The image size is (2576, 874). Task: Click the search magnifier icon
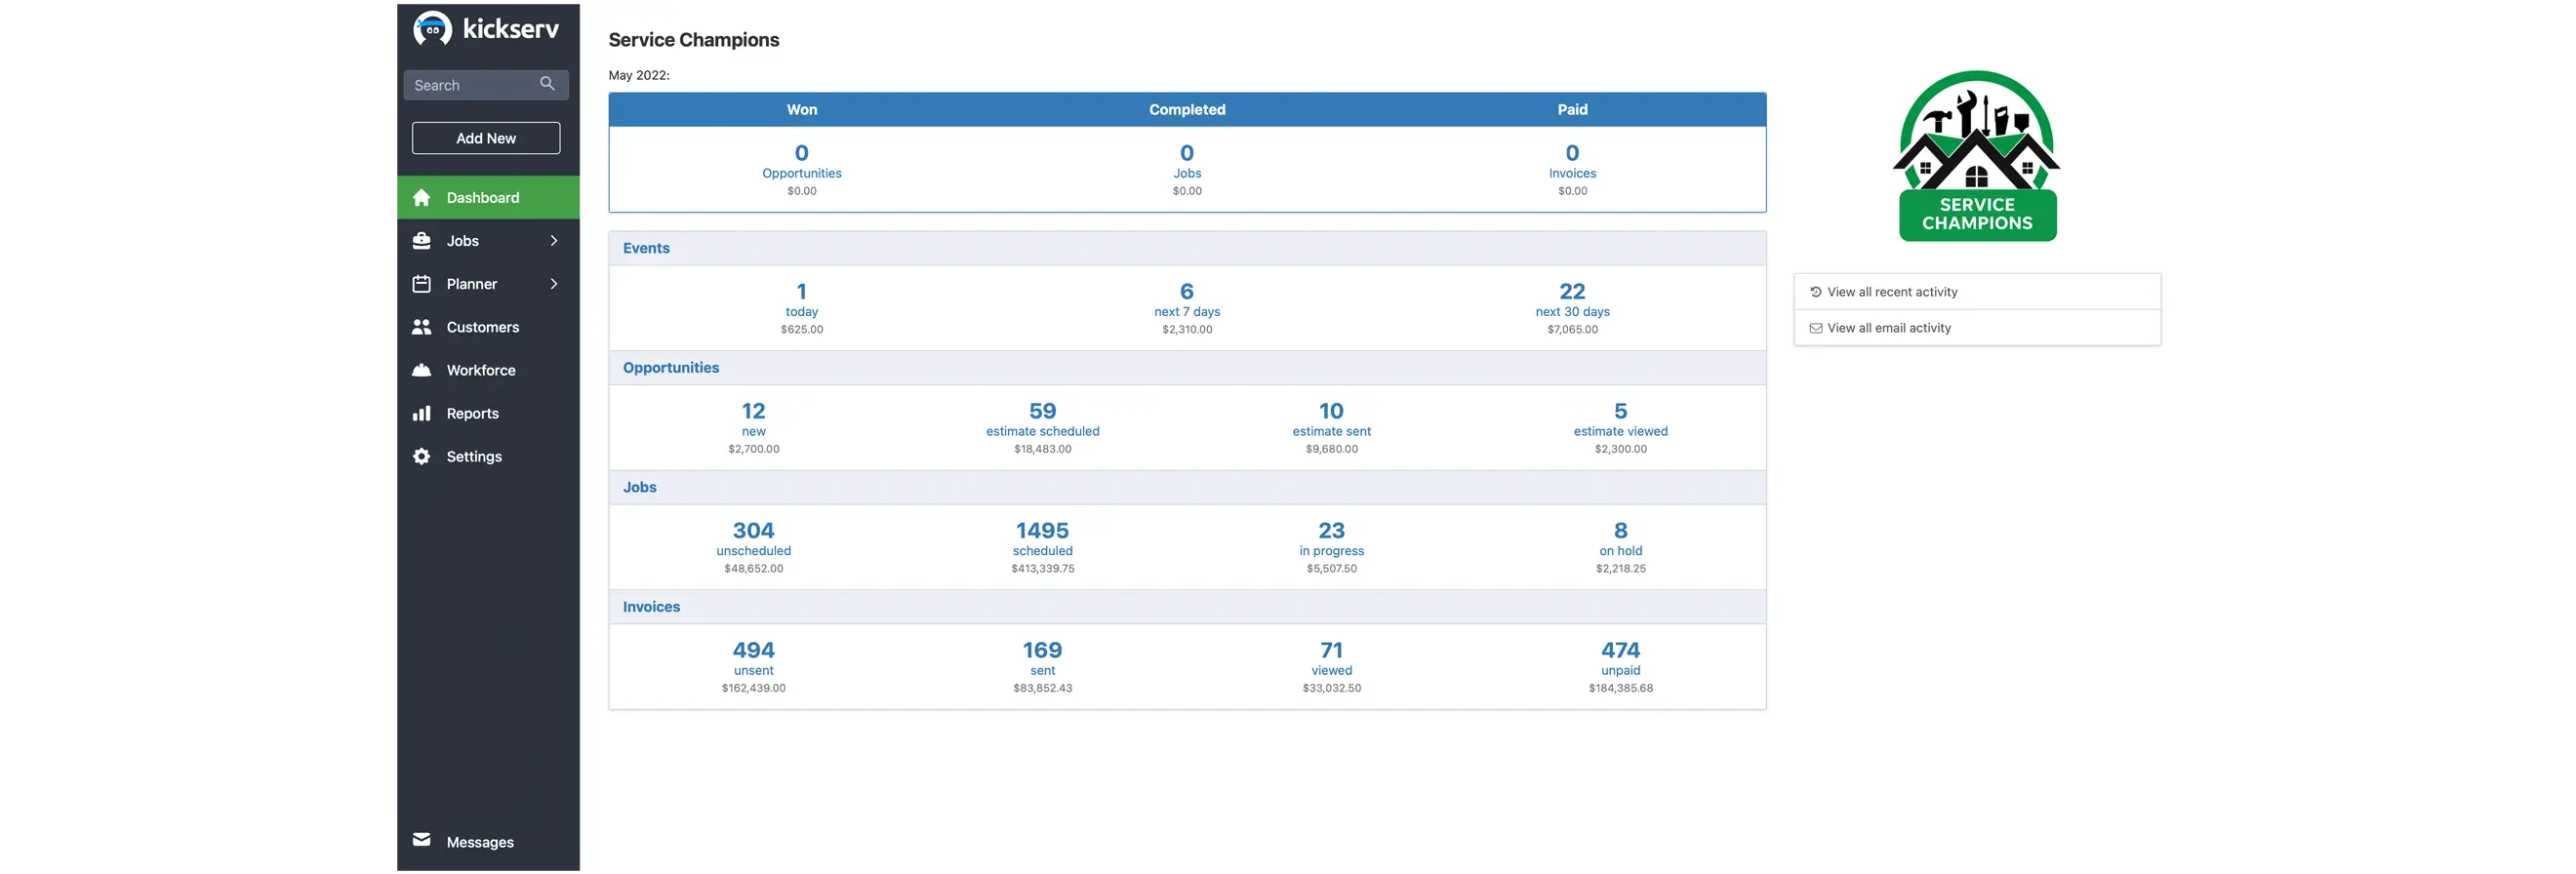coord(547,84)
